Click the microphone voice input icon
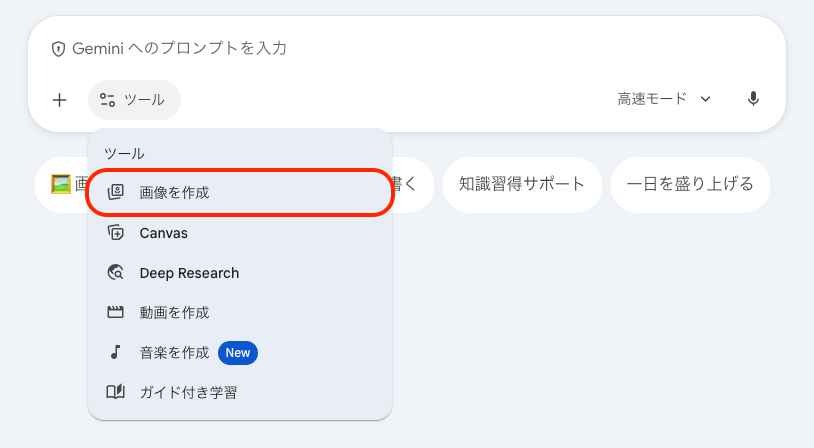 point(753,99)
